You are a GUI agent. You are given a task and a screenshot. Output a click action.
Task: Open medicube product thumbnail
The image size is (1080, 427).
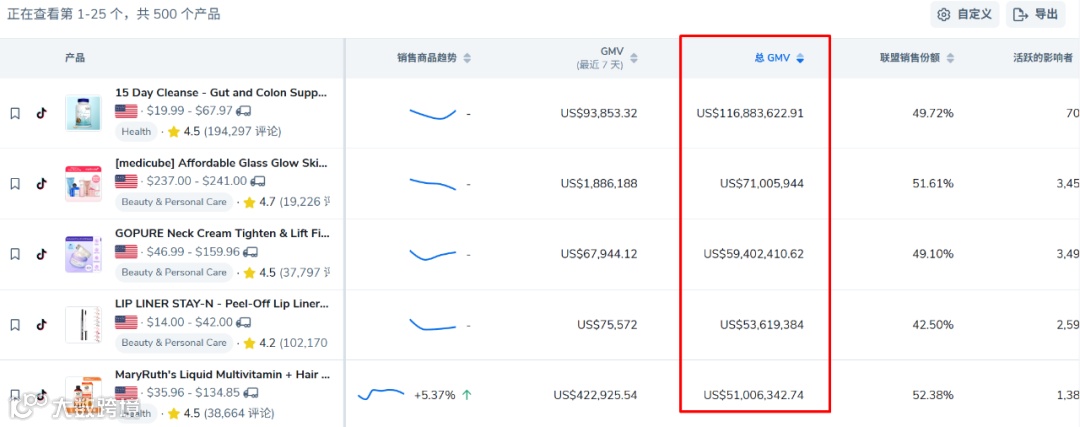[x=83, y=183]
